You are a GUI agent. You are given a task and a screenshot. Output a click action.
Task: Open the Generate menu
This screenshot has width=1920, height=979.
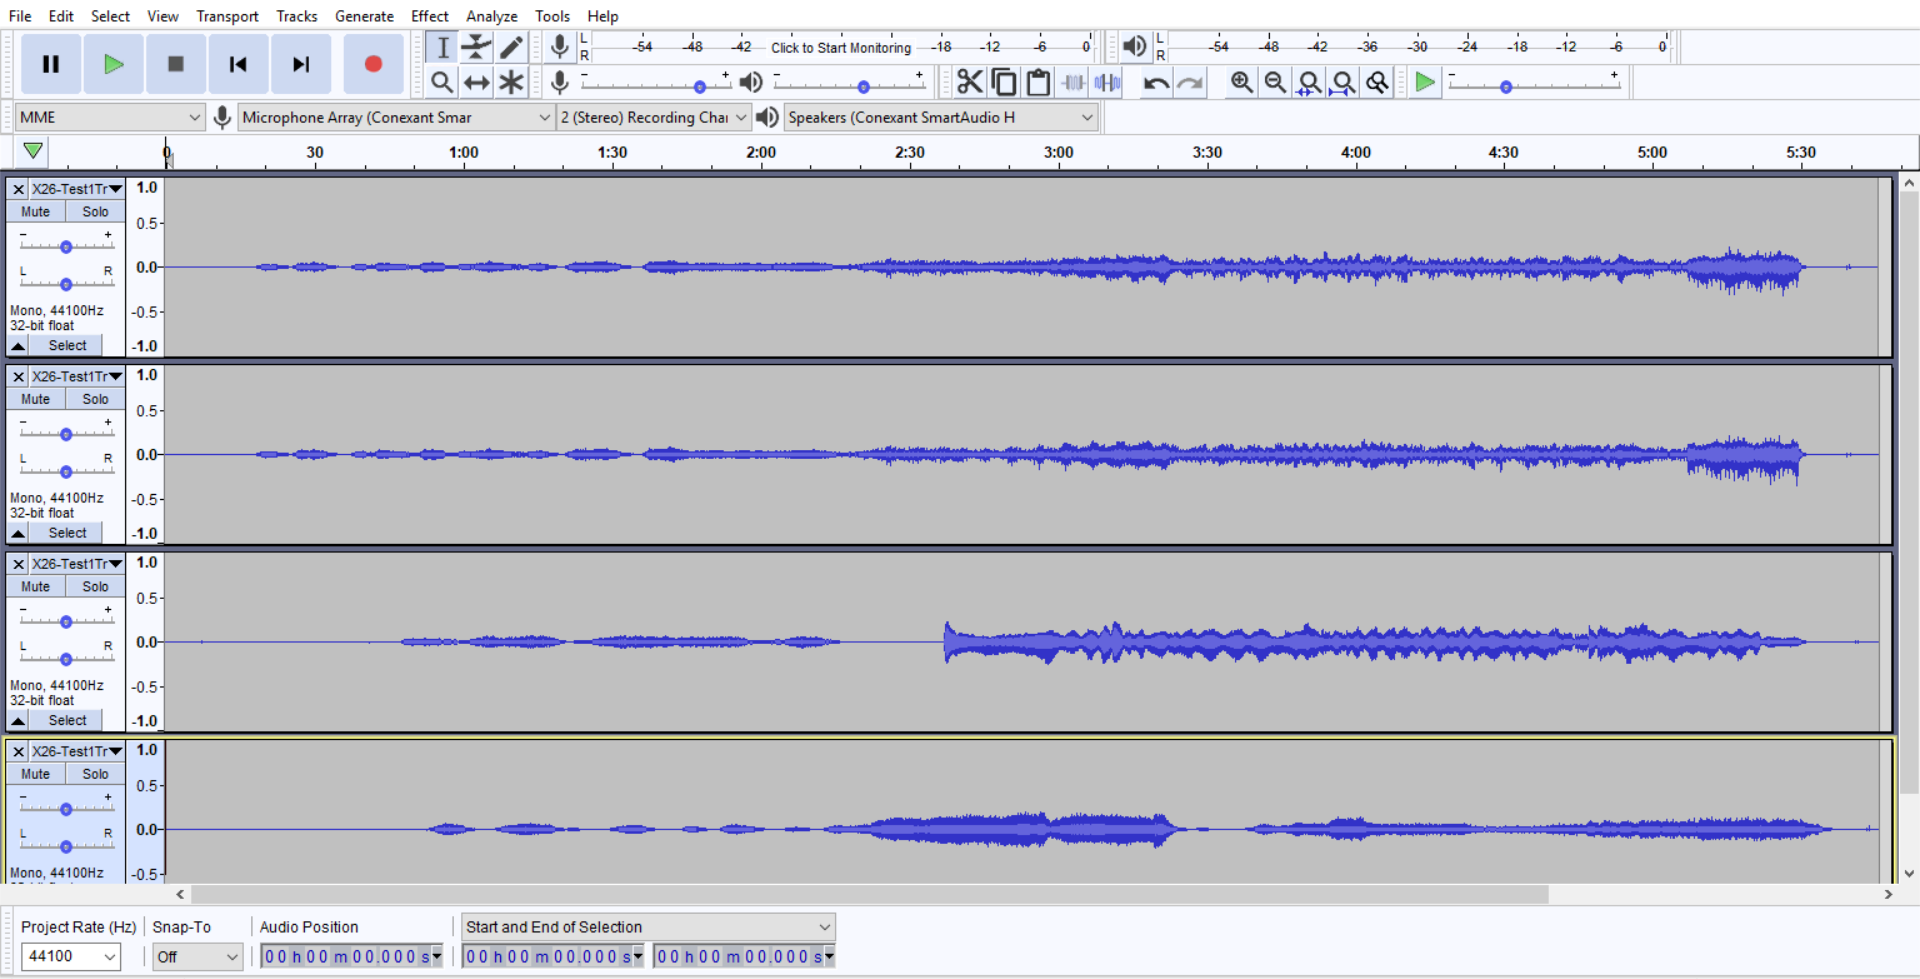click(364, 16)
